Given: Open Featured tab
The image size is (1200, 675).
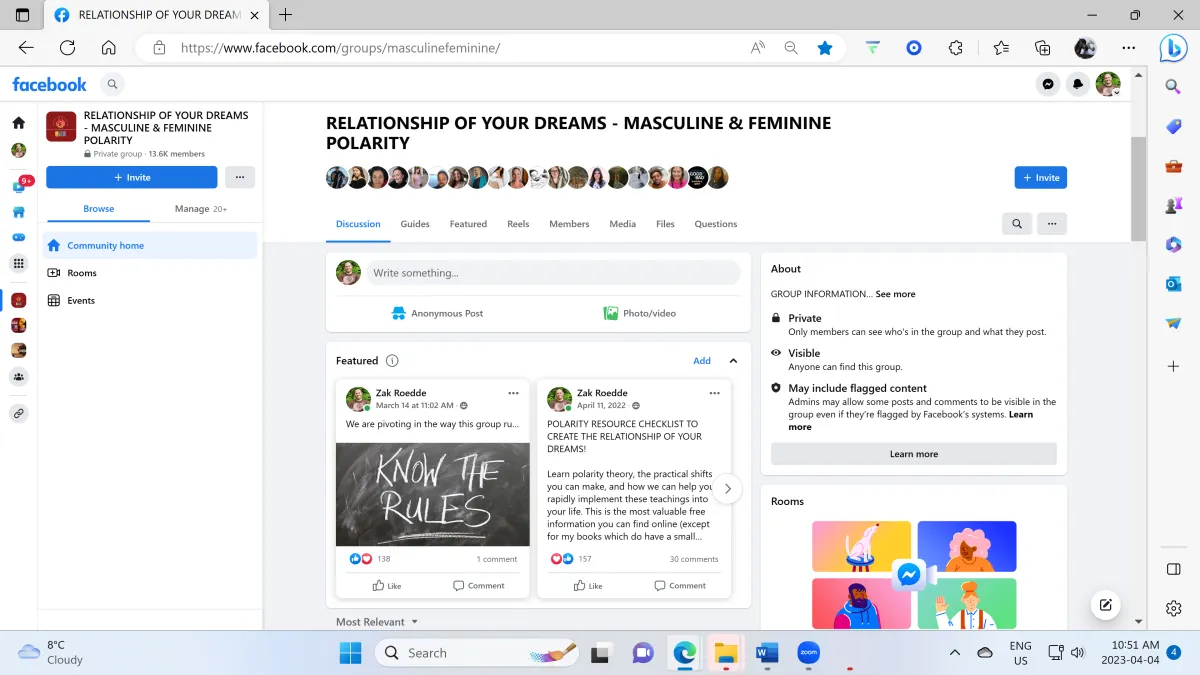Looking at the screenshot, I should pos(468,224).
